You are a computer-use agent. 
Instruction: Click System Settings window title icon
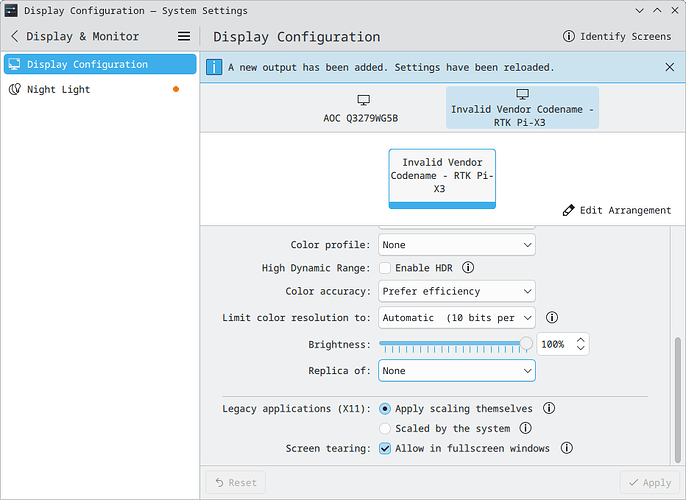pyautogui.click(x=11, y=10)
